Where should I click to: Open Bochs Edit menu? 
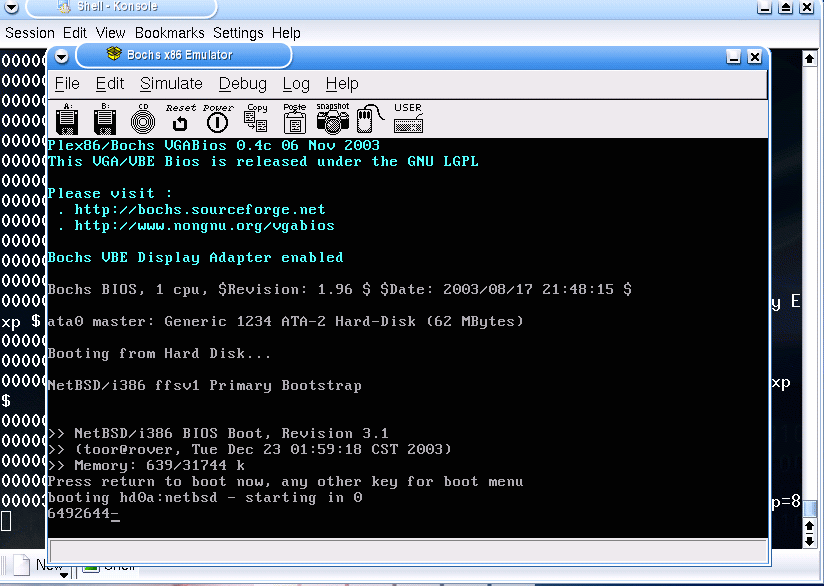click(x=110, y=84)
